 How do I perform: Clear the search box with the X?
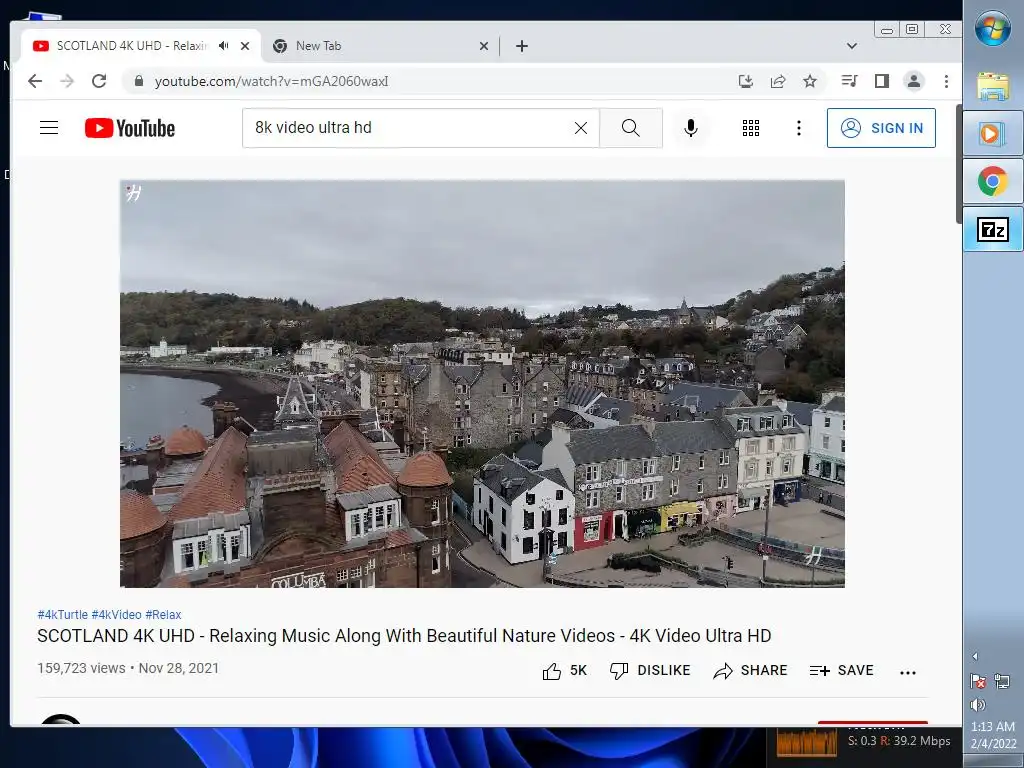point(581,128)
